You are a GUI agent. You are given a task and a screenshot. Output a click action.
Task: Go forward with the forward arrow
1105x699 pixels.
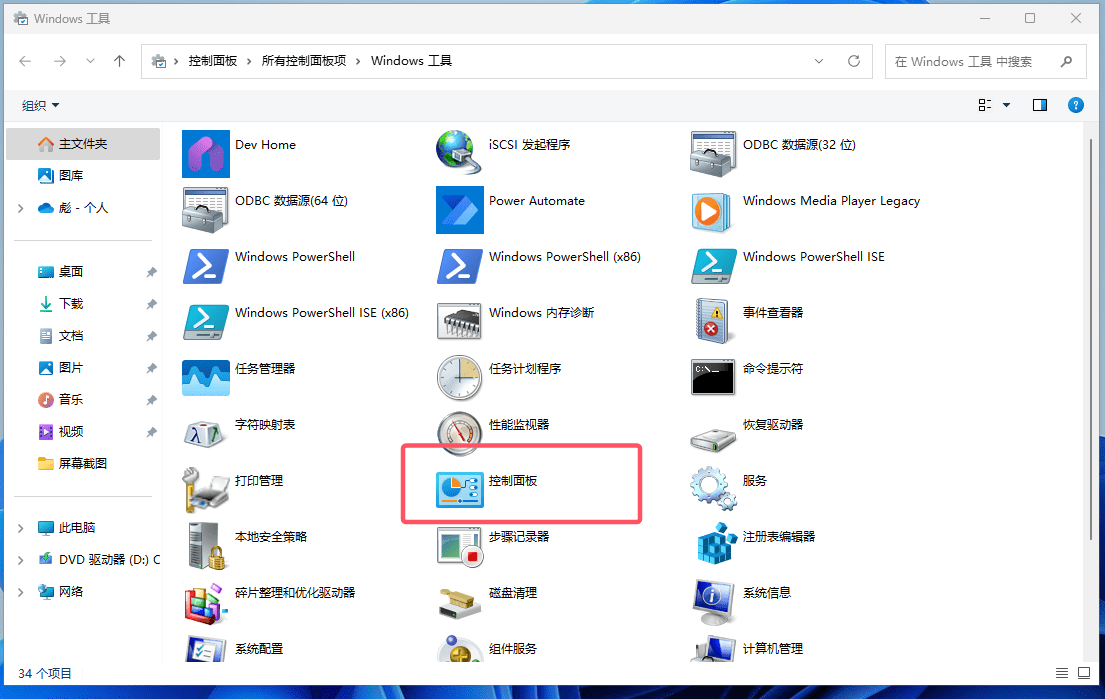60,61
